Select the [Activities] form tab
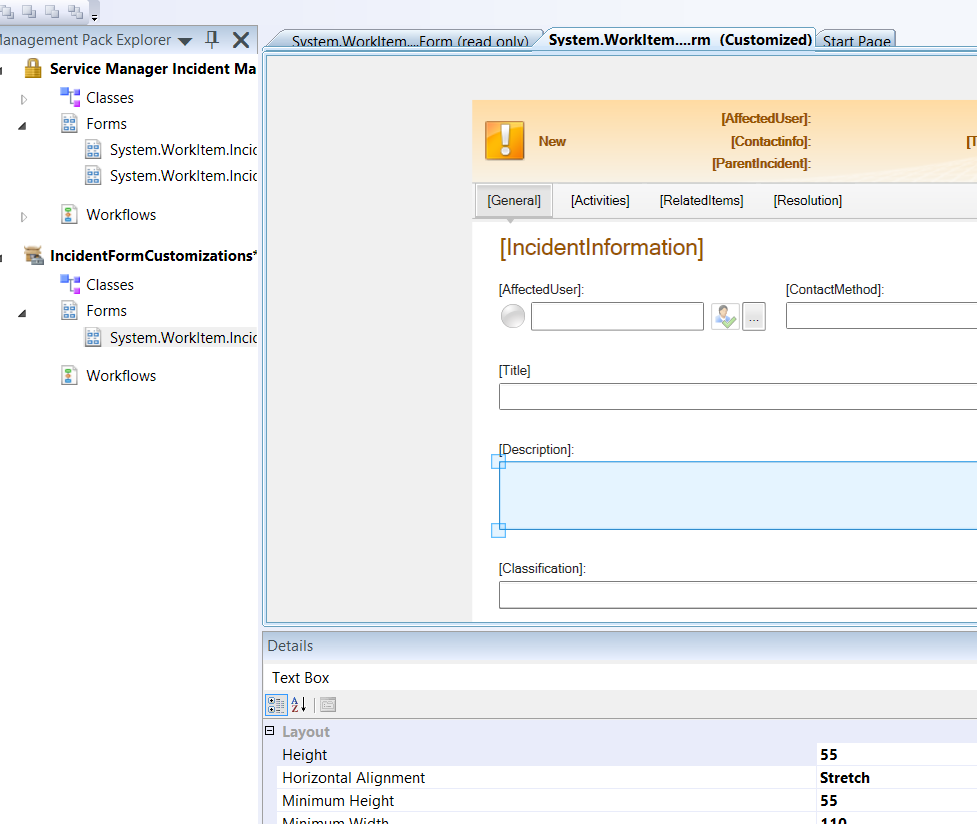Image resolution: width=977 pixels, height=824 pixels. pyautogui.click(x=600, y=200)
